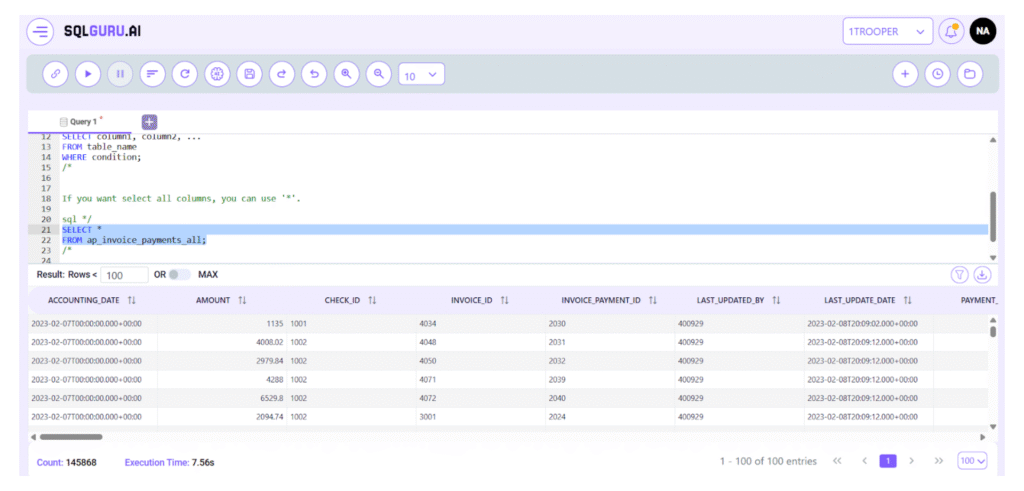Click the save disk icon
This screenshot has width=1024, height=491.
click(249, 74)
